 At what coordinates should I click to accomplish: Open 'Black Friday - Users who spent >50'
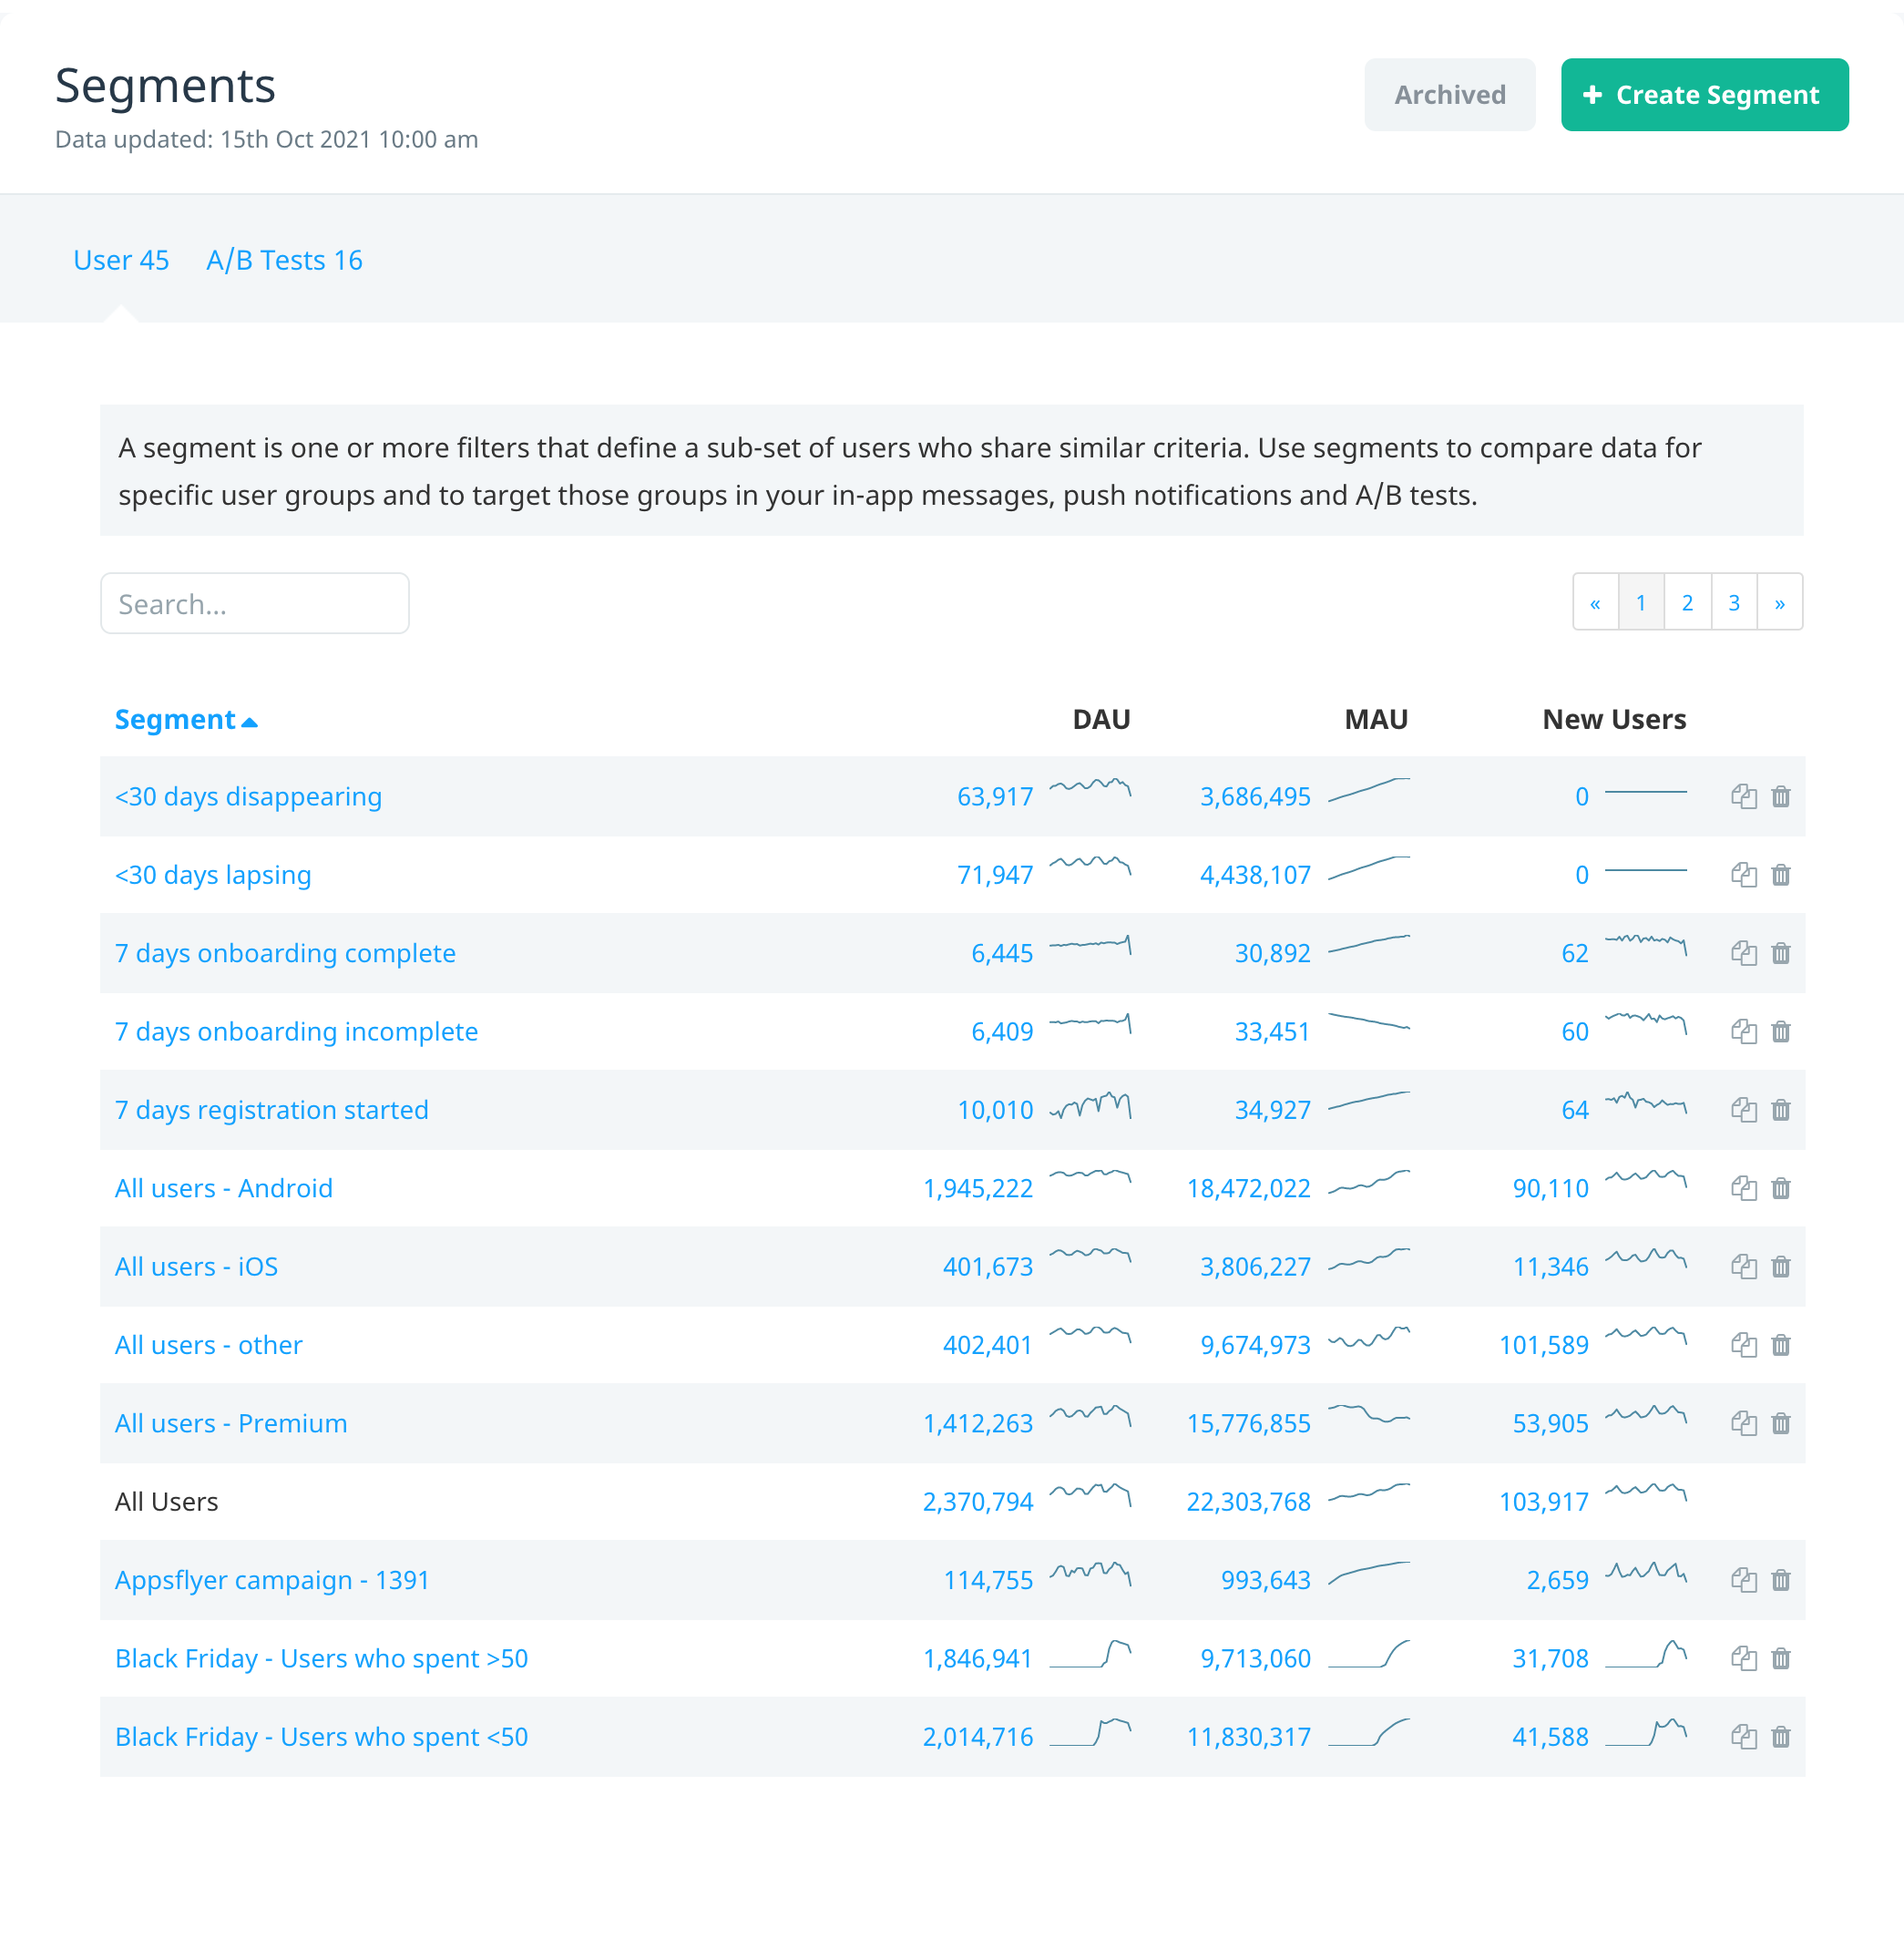point(321,1658)
